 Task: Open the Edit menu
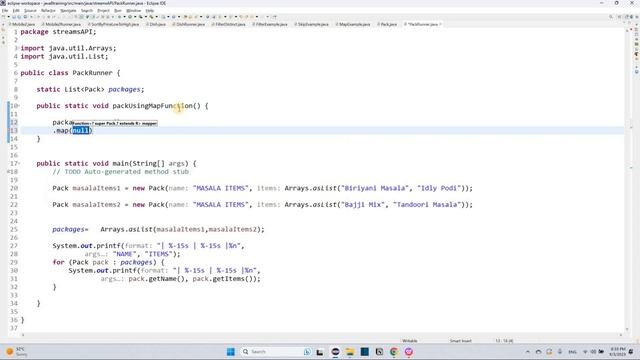pyautogui.click(x=16, y=11)
